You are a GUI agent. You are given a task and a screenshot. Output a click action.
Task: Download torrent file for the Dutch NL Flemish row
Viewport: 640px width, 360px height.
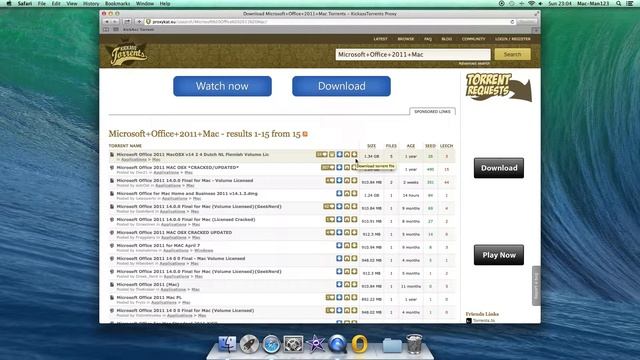[x=354, y=154]
